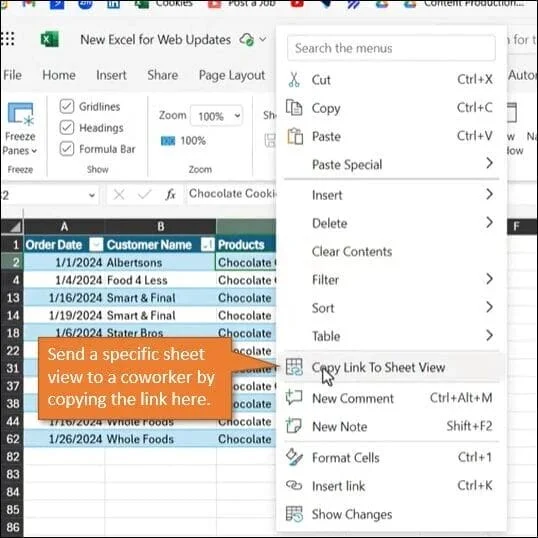Click the workbook title New Excel for Web Updates

coord(155,39)
